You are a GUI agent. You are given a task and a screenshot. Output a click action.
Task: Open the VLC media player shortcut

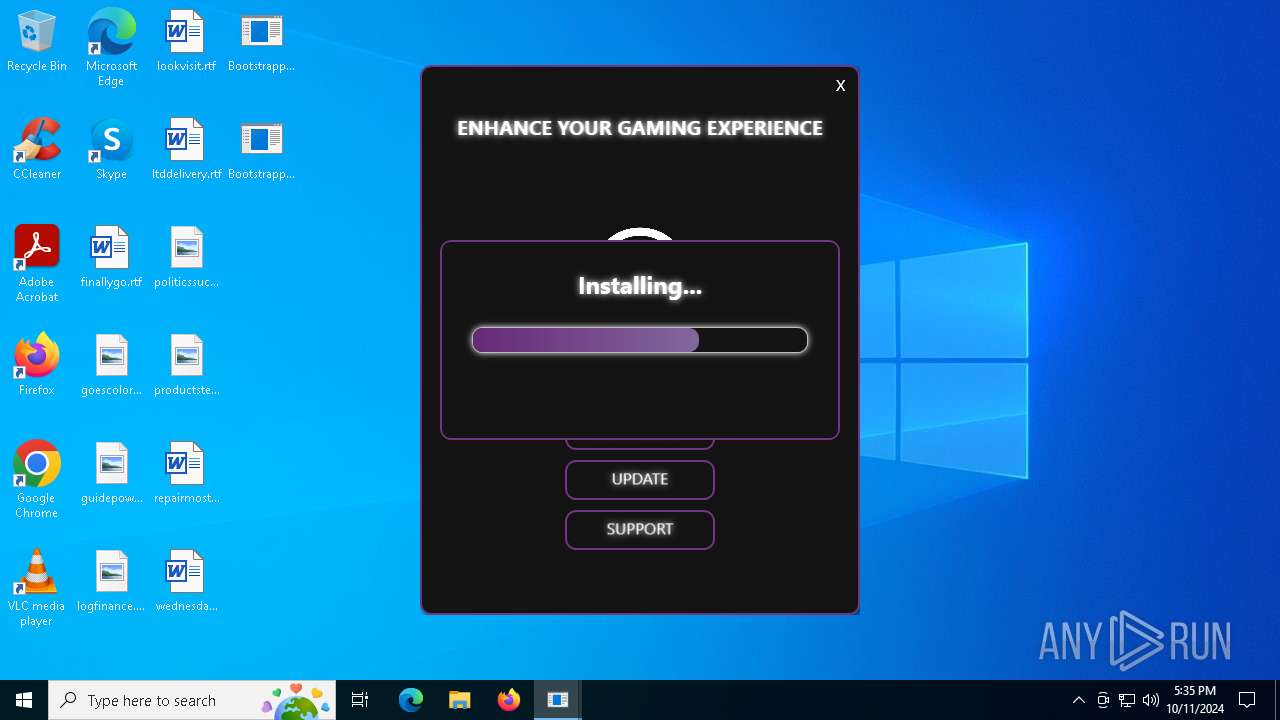click(37, 588)
